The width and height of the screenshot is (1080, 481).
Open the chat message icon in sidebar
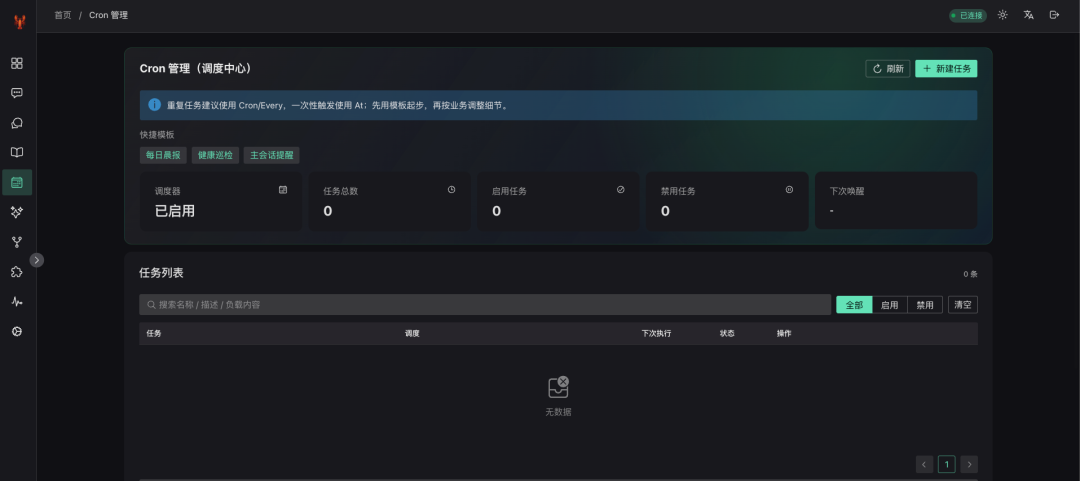17,93
